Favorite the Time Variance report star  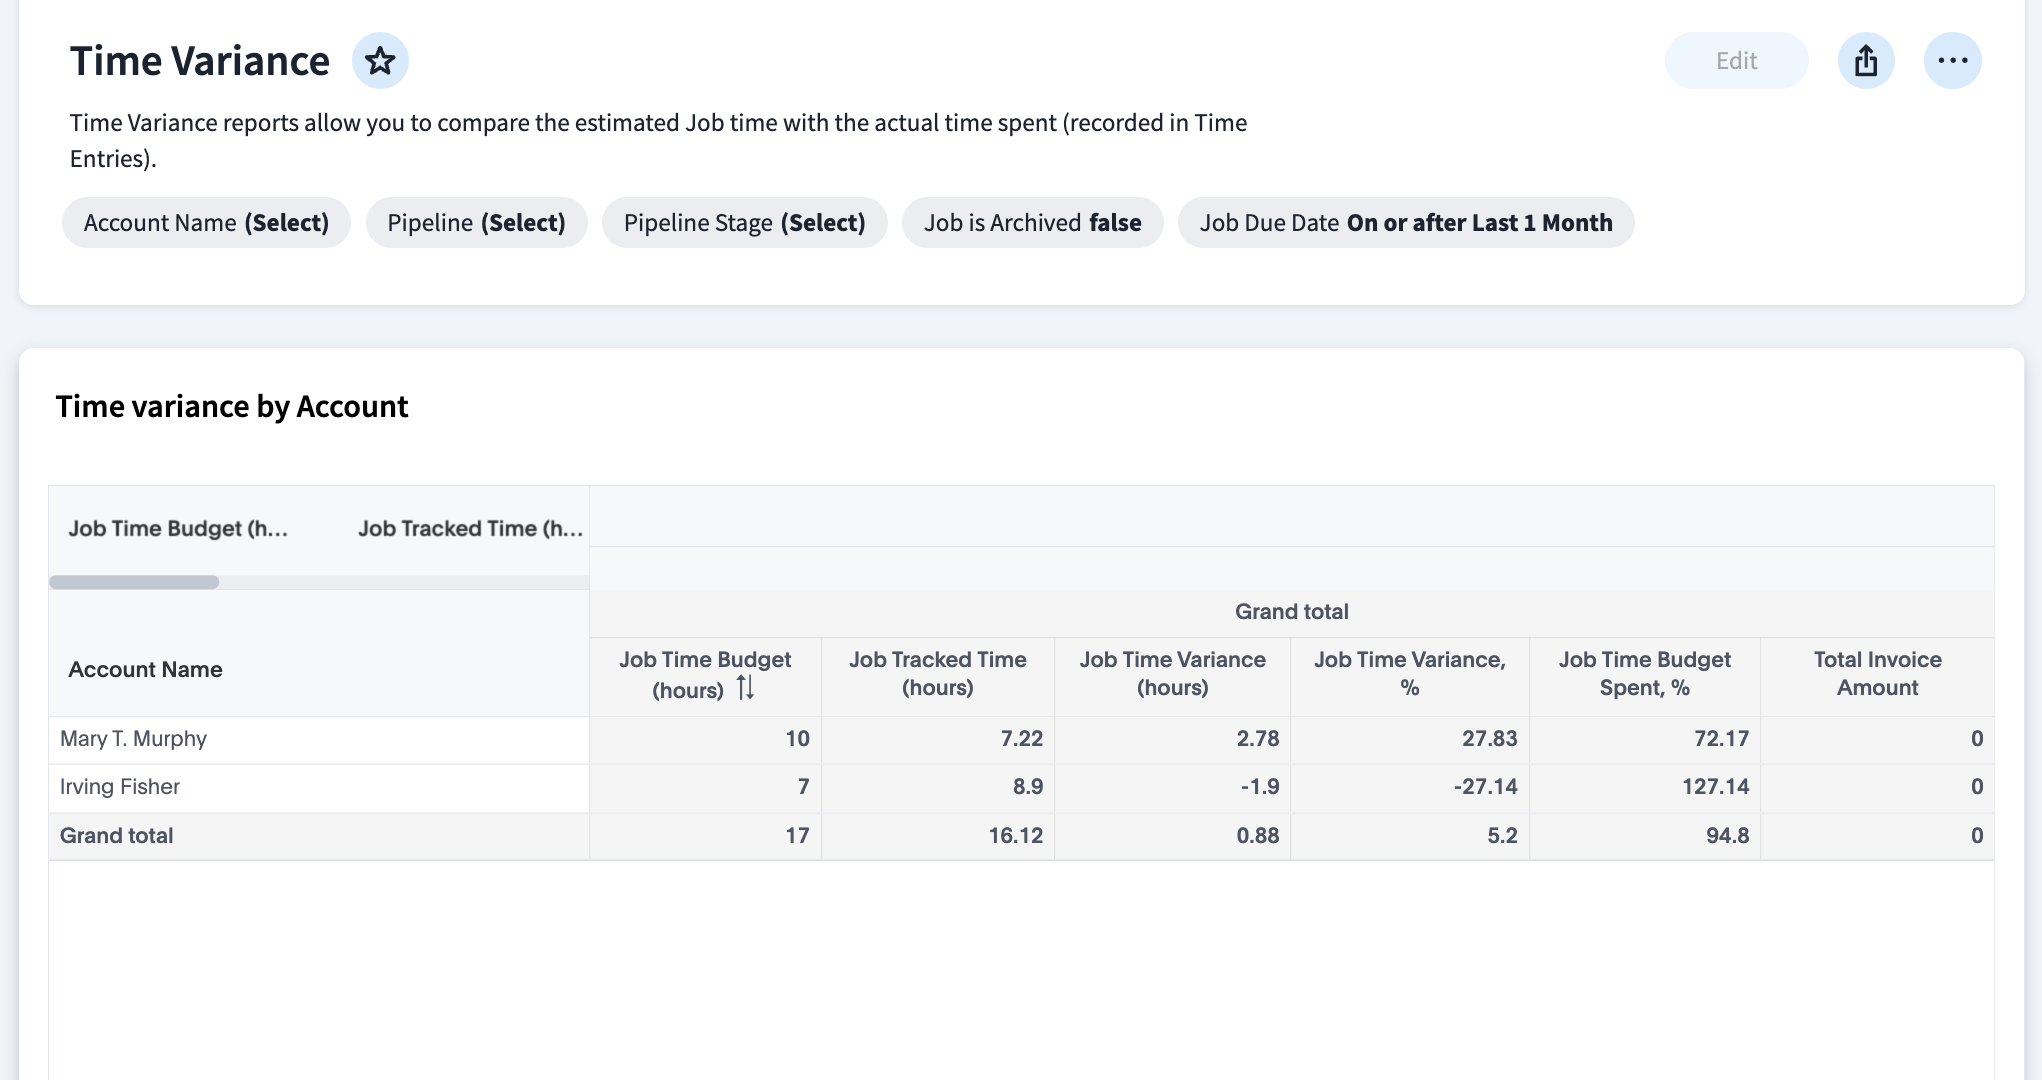[x=380, y=61]
